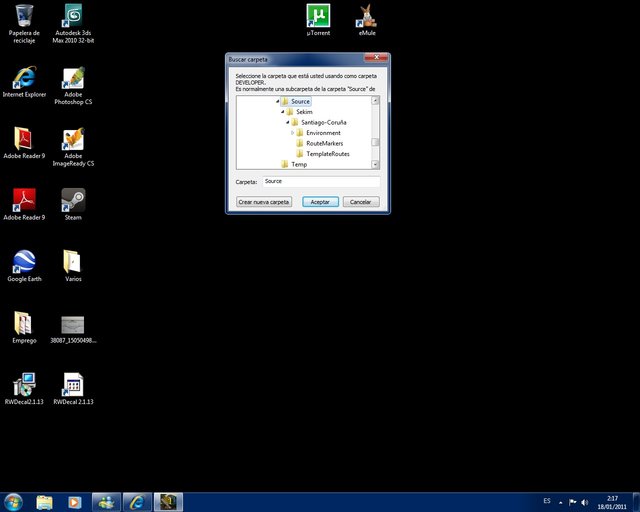Select the TemplateRoutes folder
Screen dimensions: 640x512
pos(327,154)
